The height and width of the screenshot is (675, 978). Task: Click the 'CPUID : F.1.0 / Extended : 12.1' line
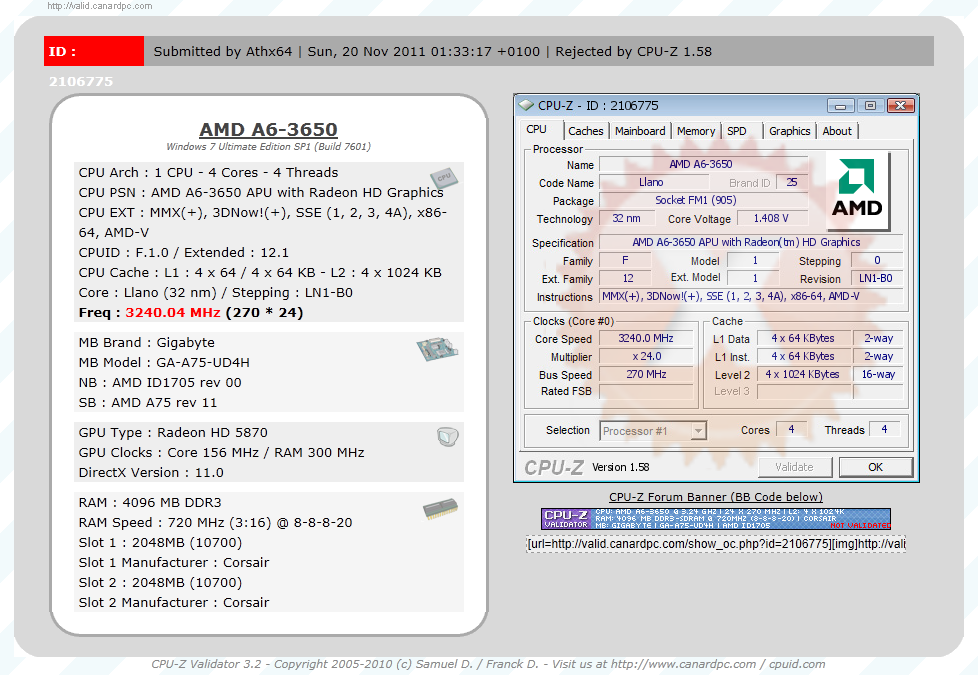[183, 253]
